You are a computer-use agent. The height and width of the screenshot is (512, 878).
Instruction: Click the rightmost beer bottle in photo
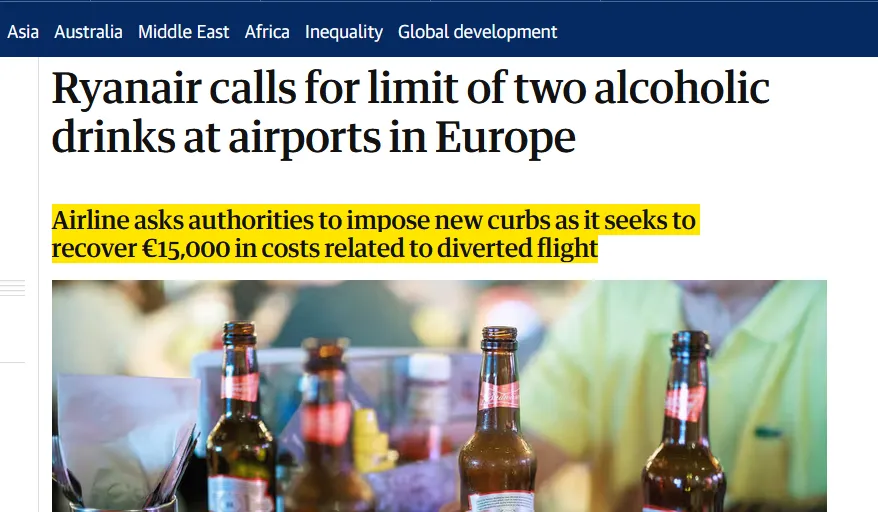click(x=685, y=421)
